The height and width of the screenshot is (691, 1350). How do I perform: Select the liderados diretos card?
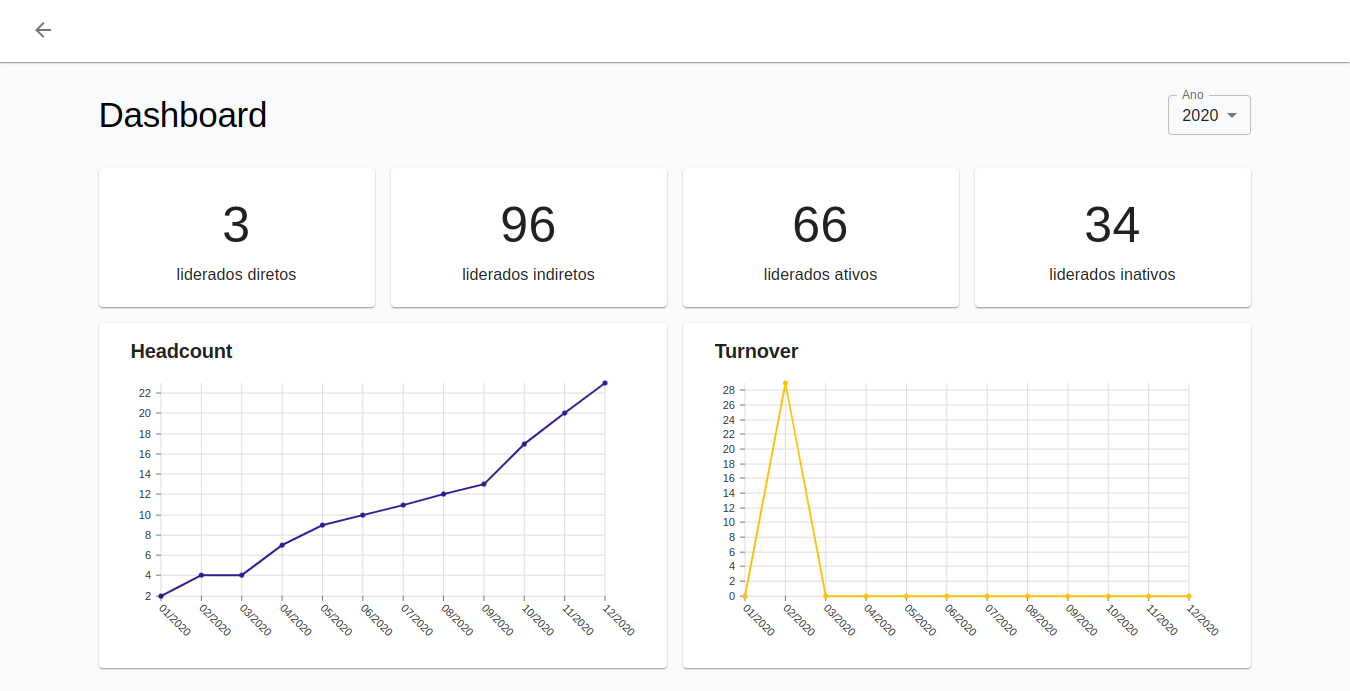pos(237,237)
